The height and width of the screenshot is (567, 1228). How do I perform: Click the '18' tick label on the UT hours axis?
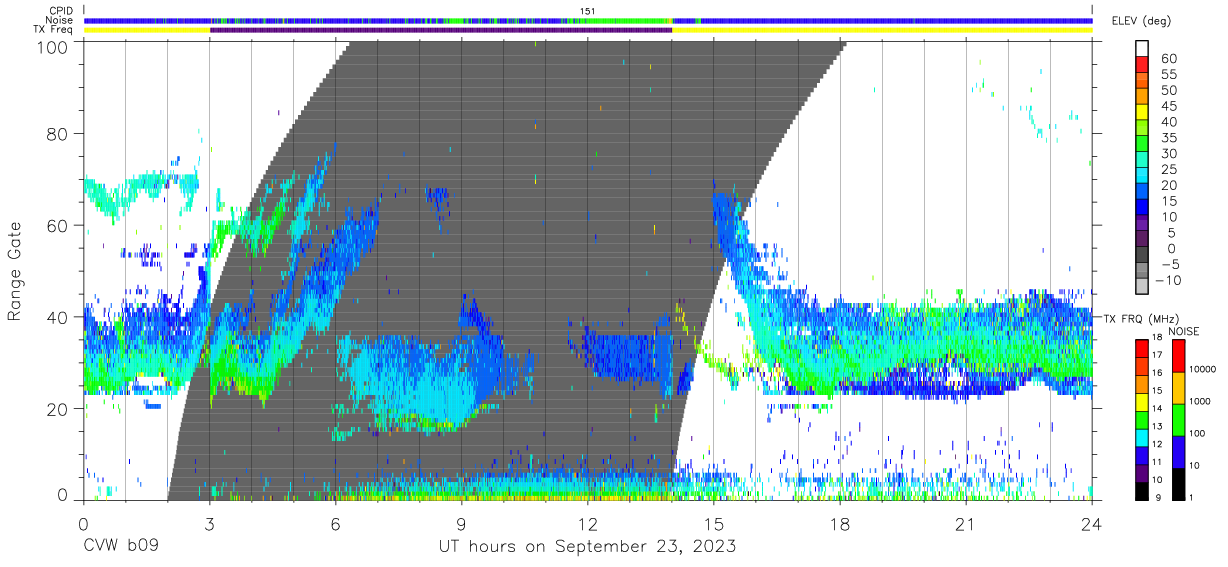[x=840, y=524]
